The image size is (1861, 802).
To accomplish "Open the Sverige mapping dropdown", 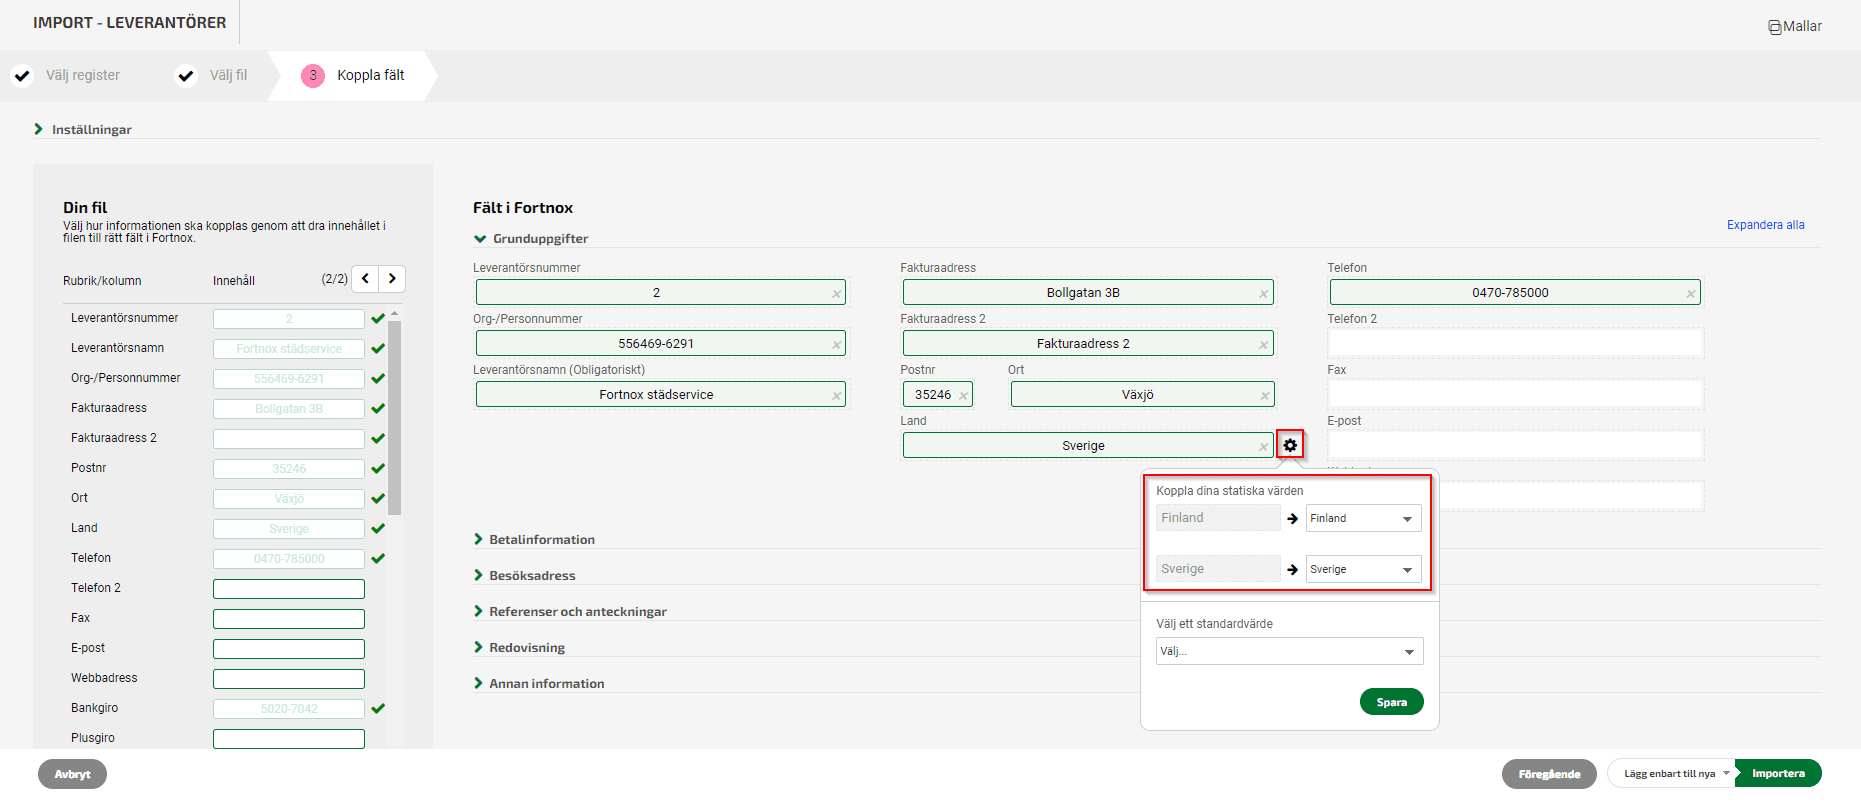I will tap(1362, 569).
